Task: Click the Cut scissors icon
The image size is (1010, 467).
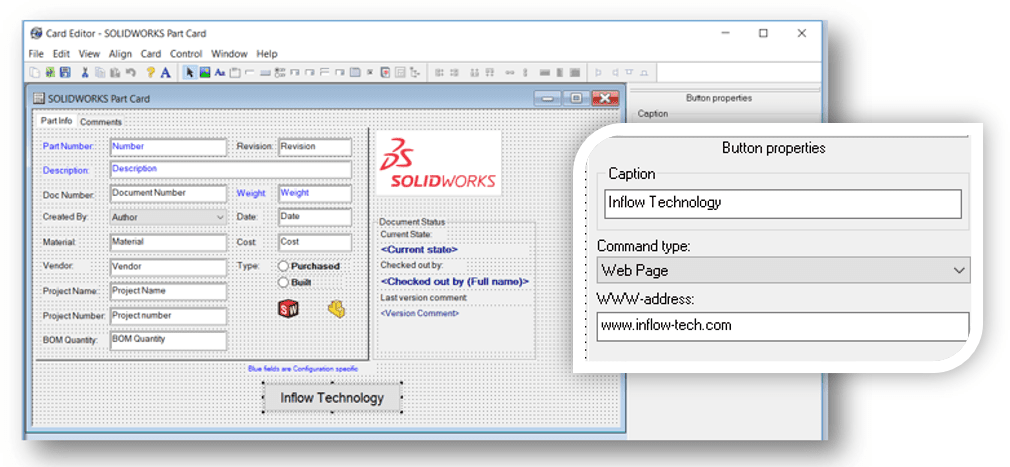Action: coord(85,73)
